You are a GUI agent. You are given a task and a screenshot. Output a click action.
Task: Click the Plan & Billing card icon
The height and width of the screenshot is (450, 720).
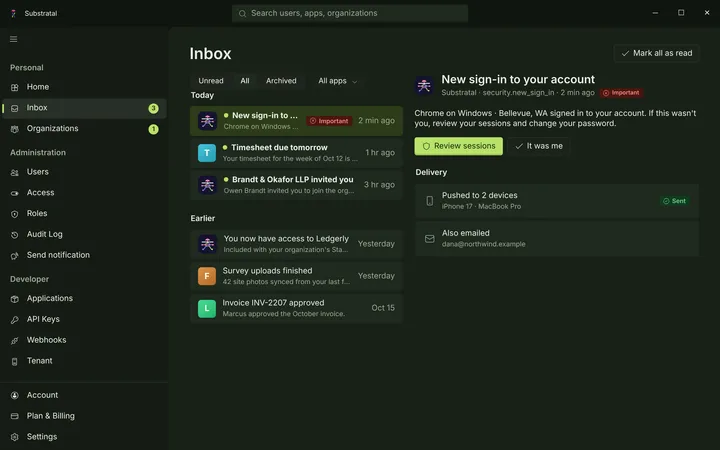click(x=15, y=416)
